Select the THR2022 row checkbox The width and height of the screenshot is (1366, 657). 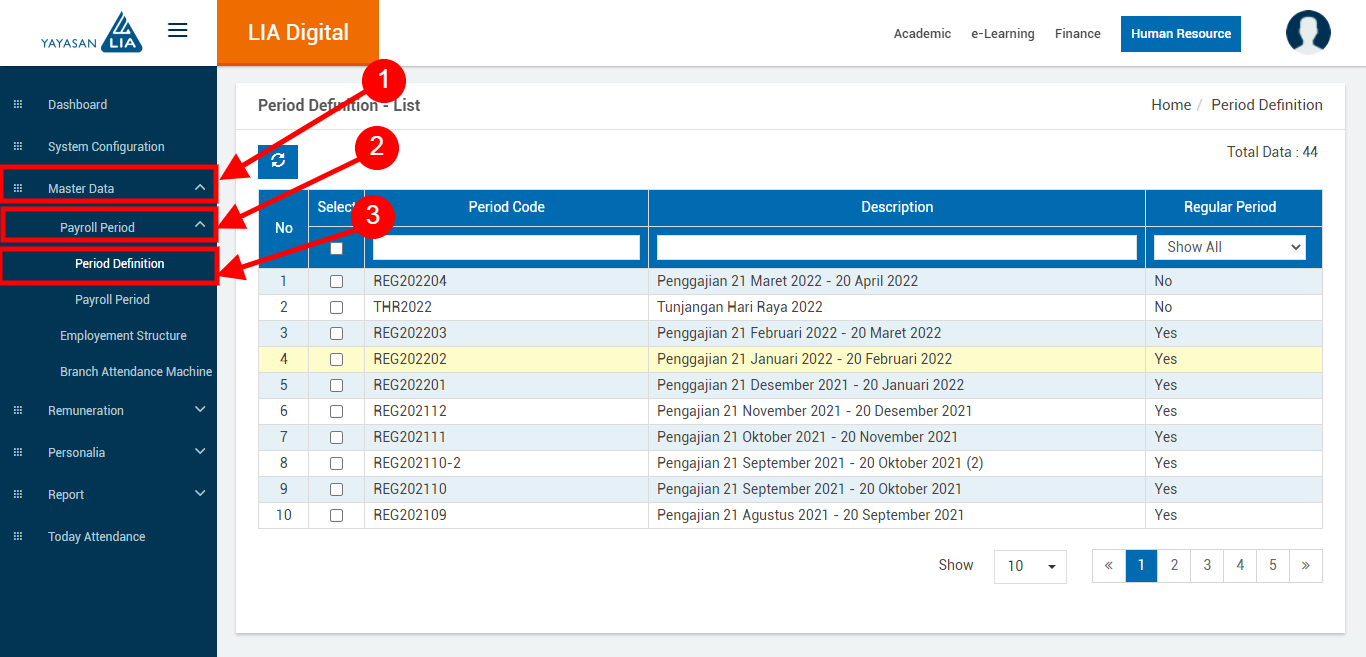[336, 308]
